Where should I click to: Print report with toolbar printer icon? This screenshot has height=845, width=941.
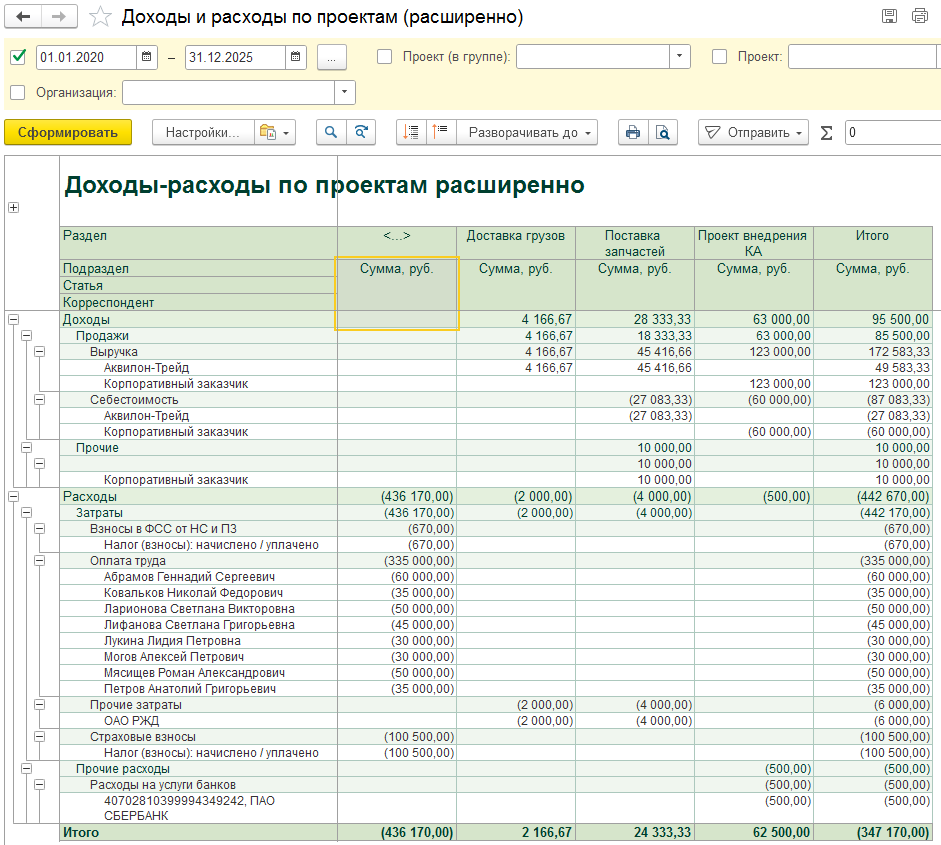click(633, 133)
